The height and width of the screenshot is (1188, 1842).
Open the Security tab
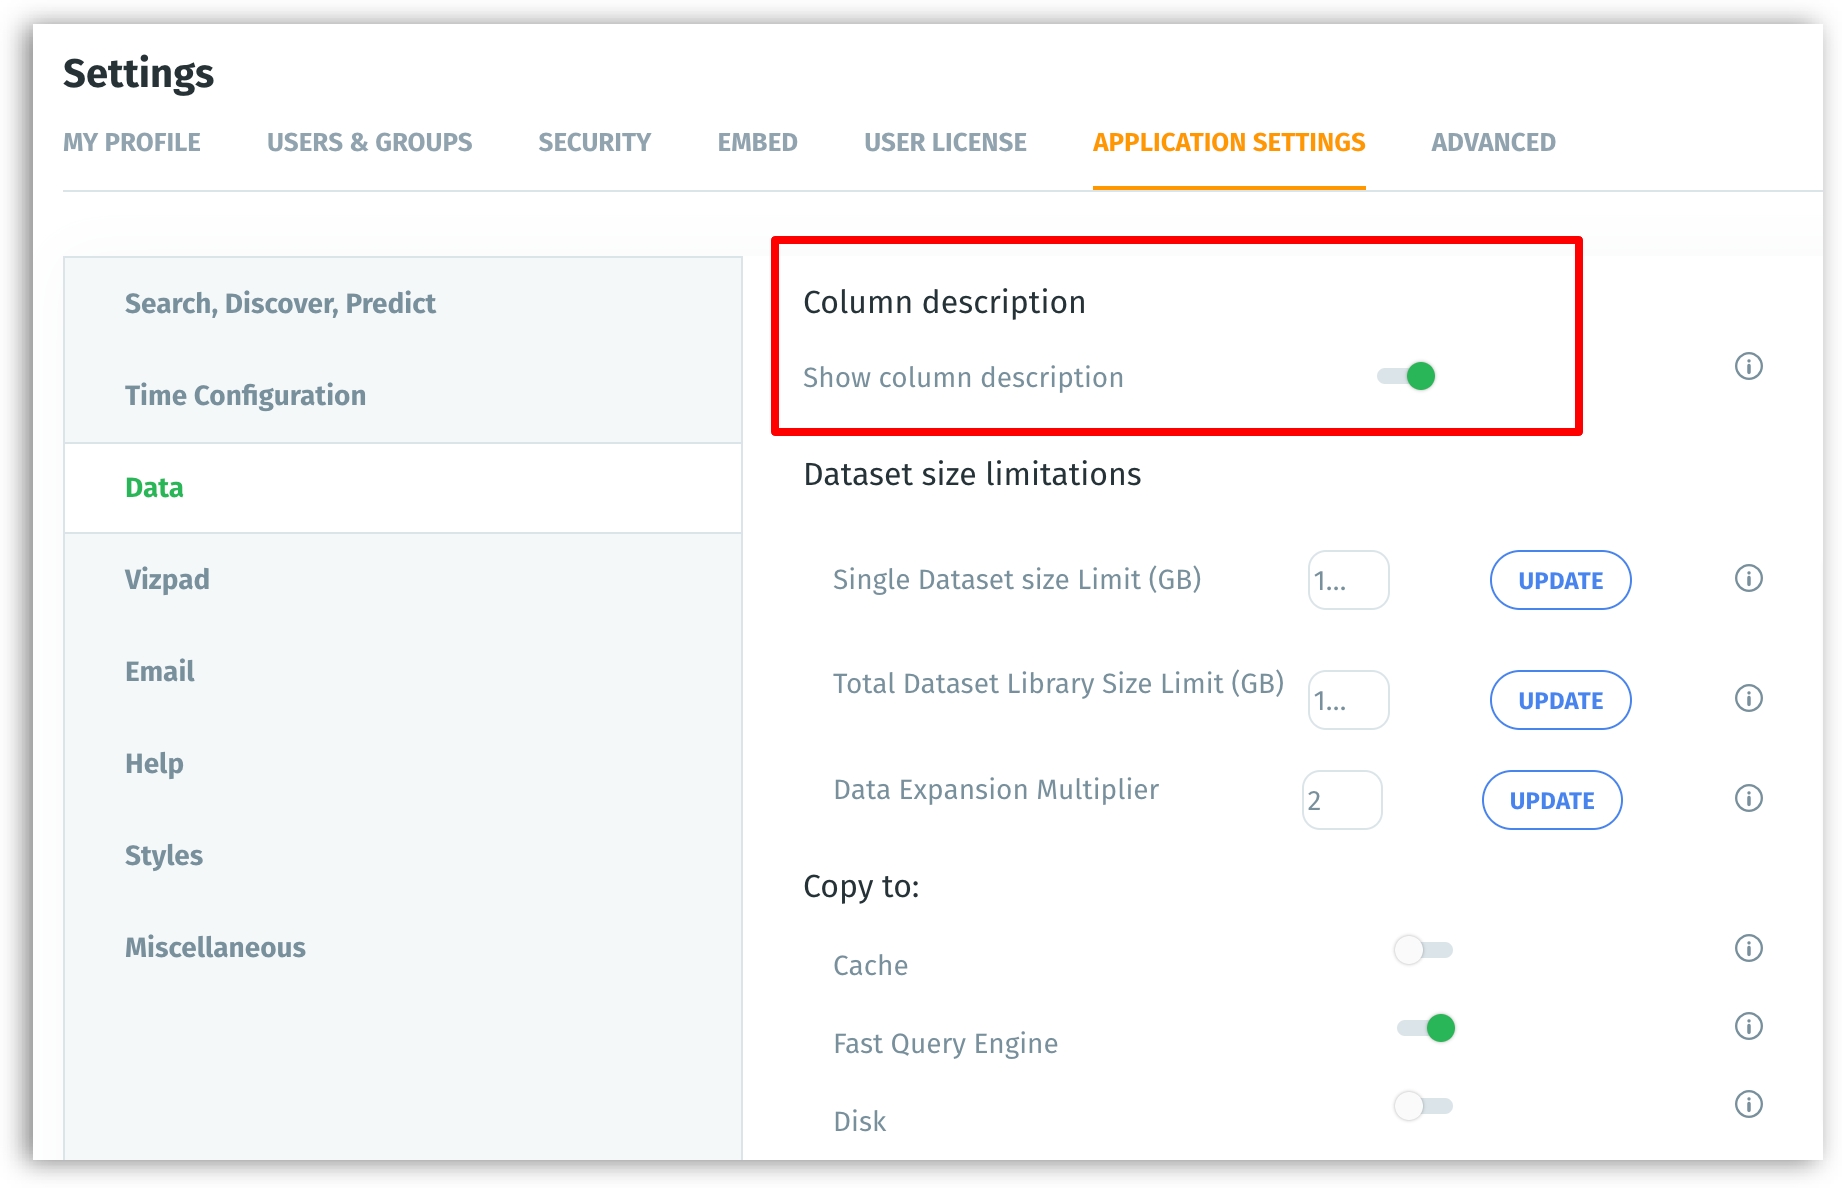(x=594, y=143)
